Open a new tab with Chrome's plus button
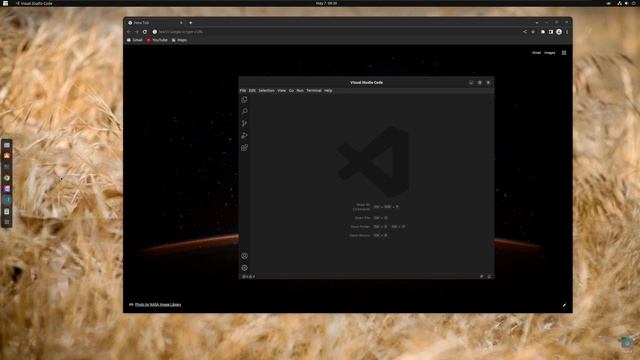Image resolution: width=640 pixels, height=360 pixels. pyautogui.click(x=191, y=23)
